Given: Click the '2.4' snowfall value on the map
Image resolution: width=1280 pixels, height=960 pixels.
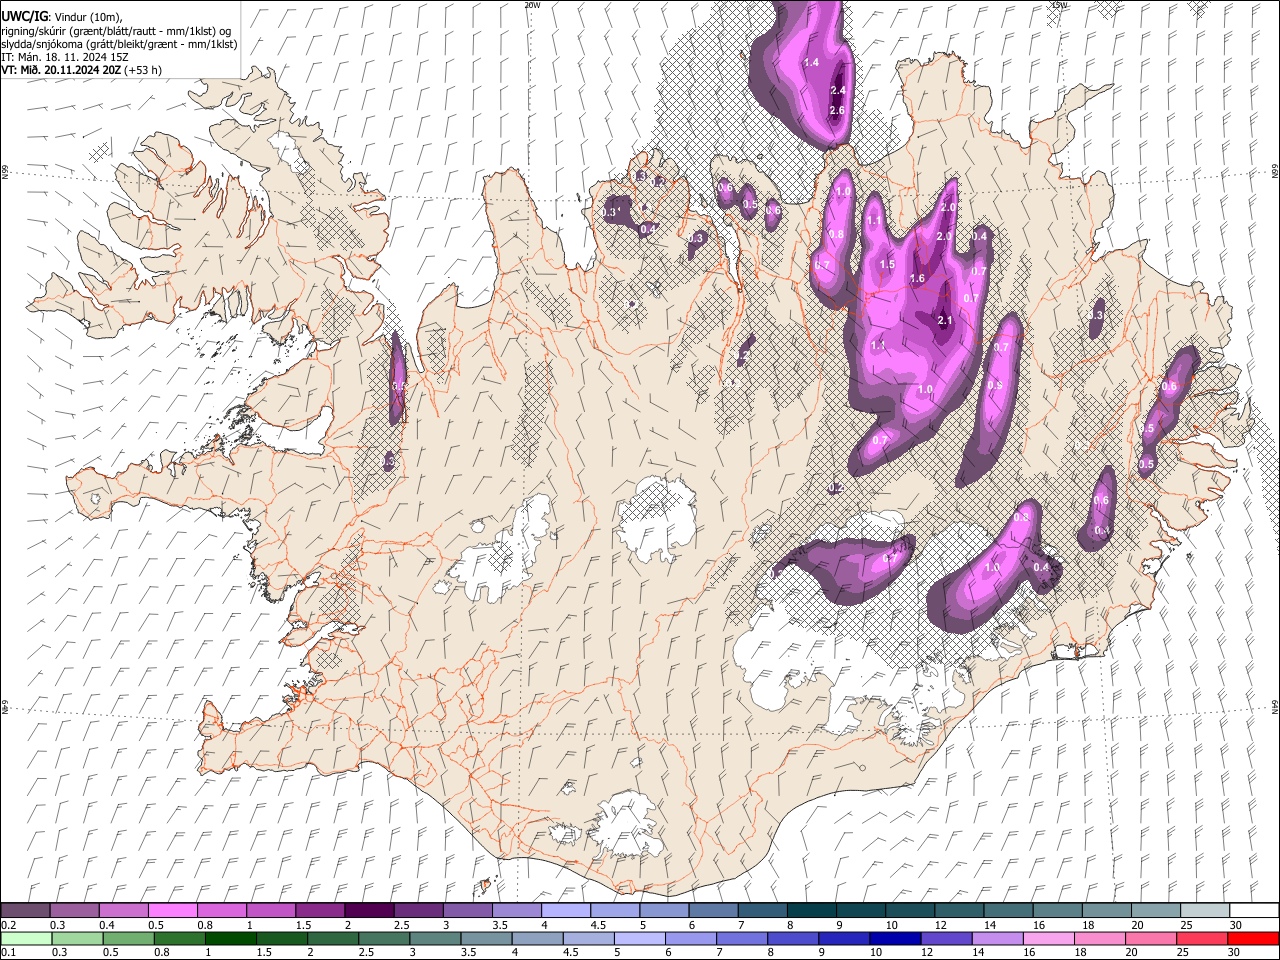Looking at the screenshot, I should click(838, 90).
